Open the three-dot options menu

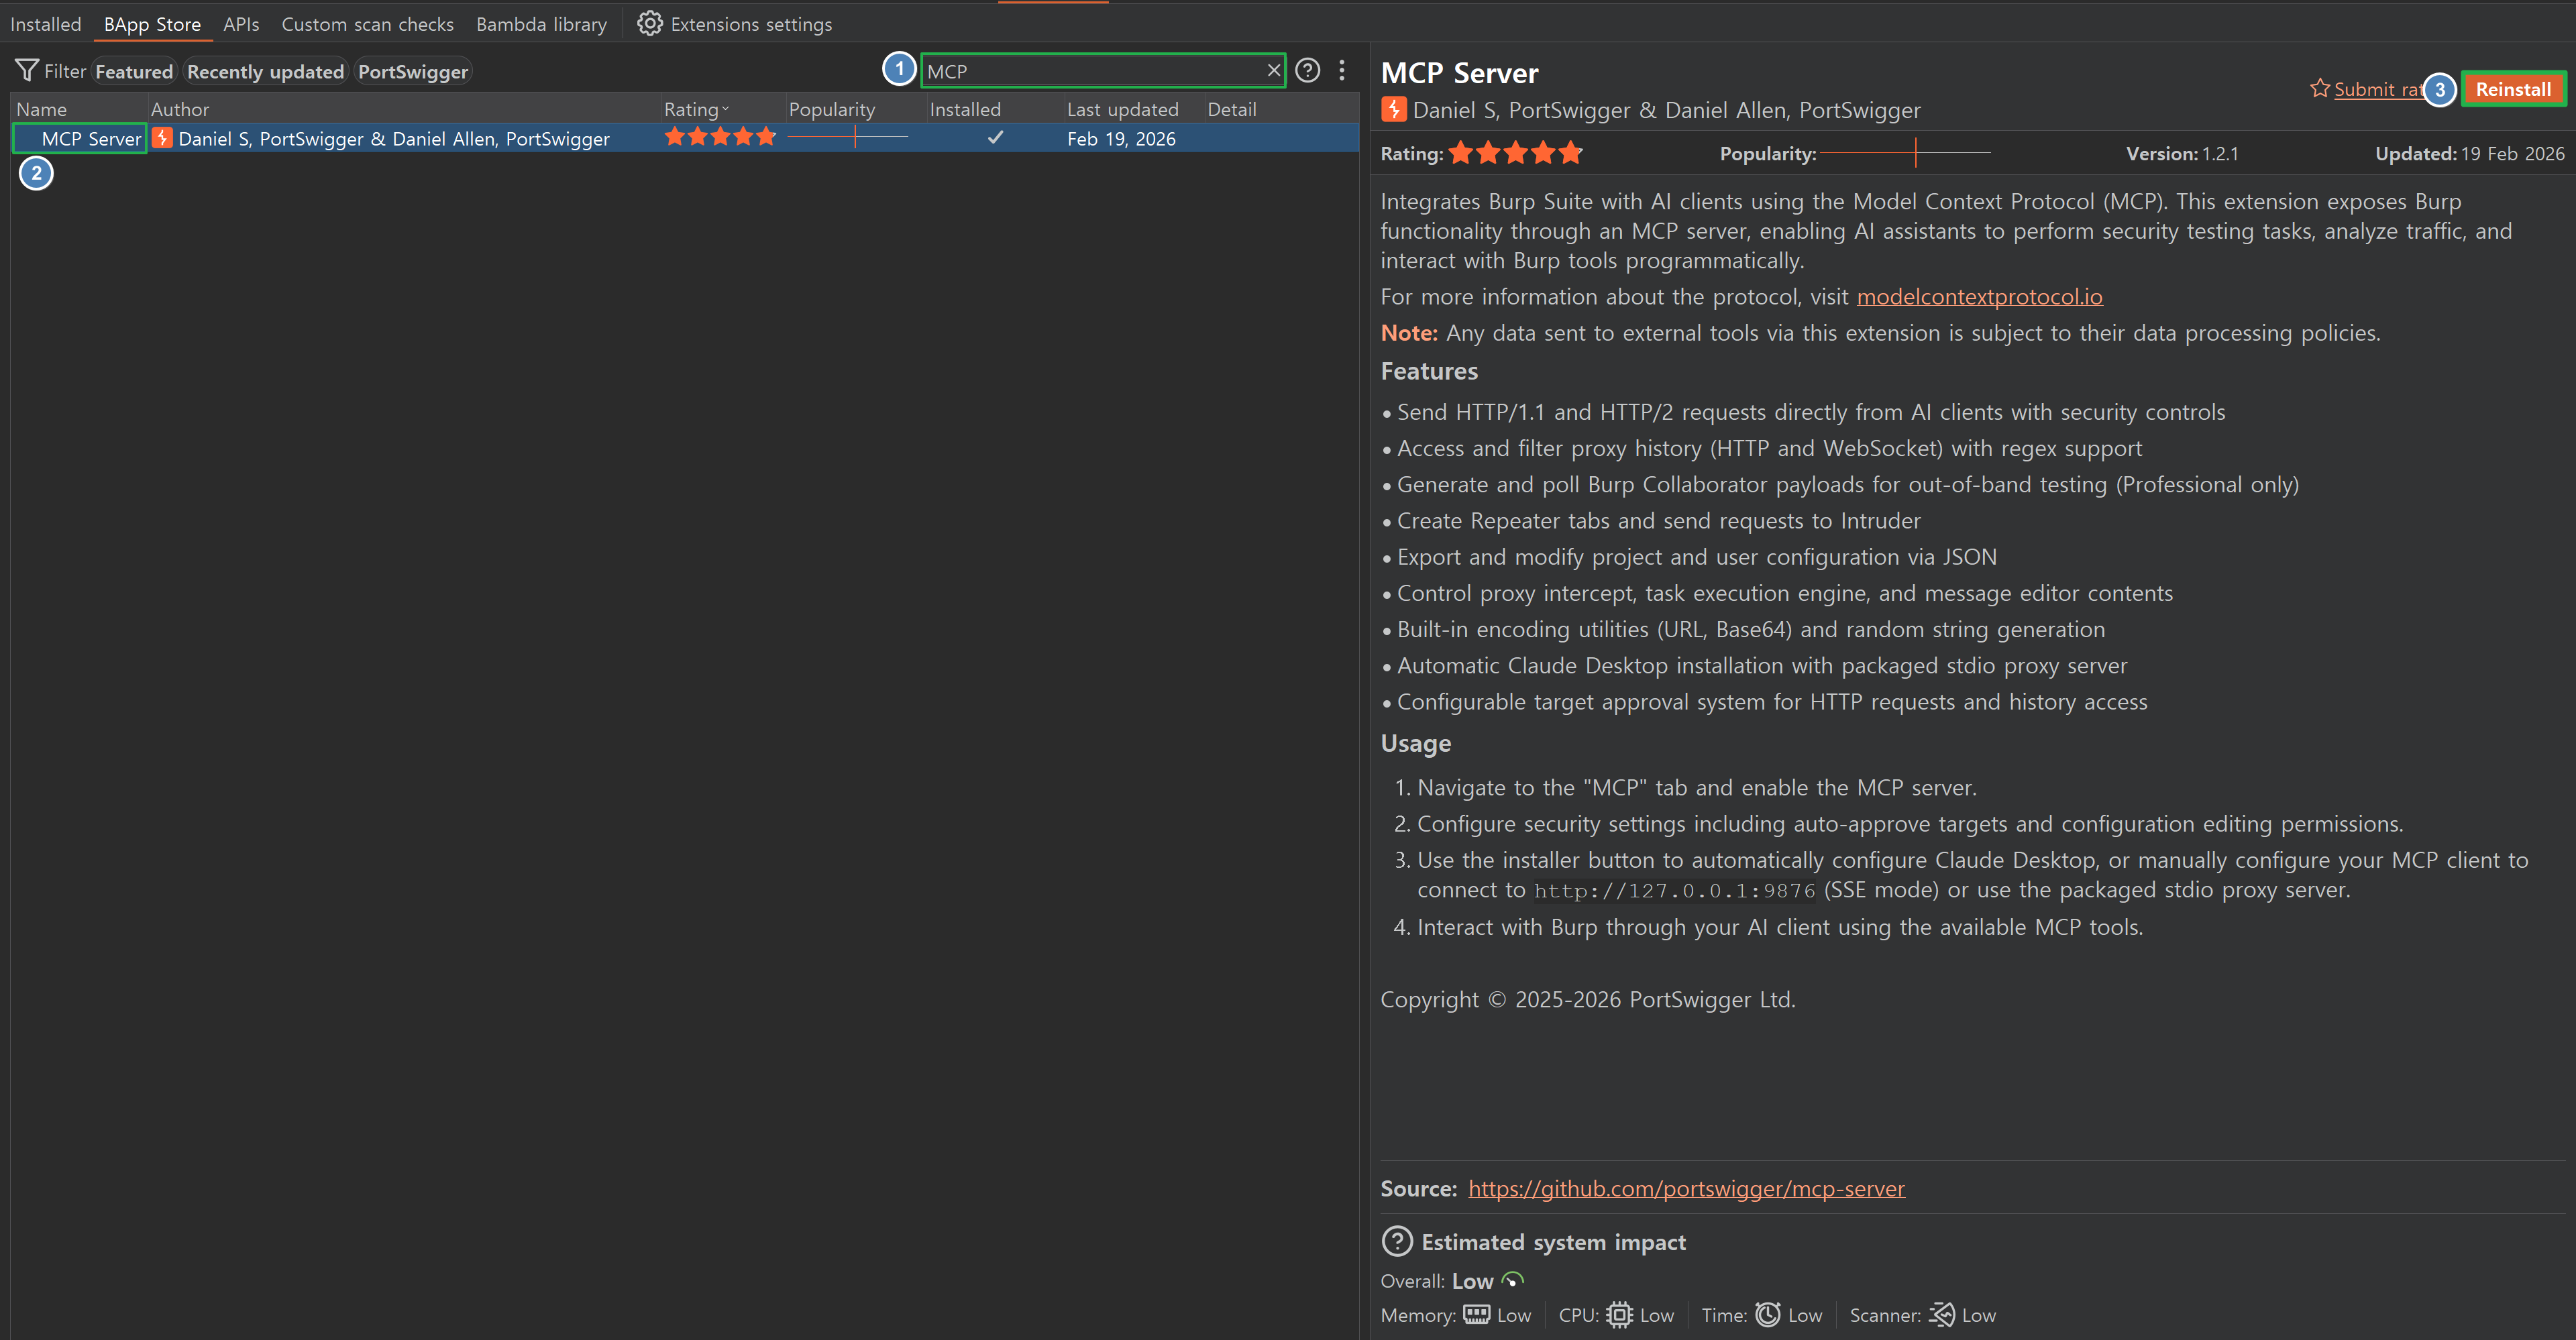tap(1342, 71)
